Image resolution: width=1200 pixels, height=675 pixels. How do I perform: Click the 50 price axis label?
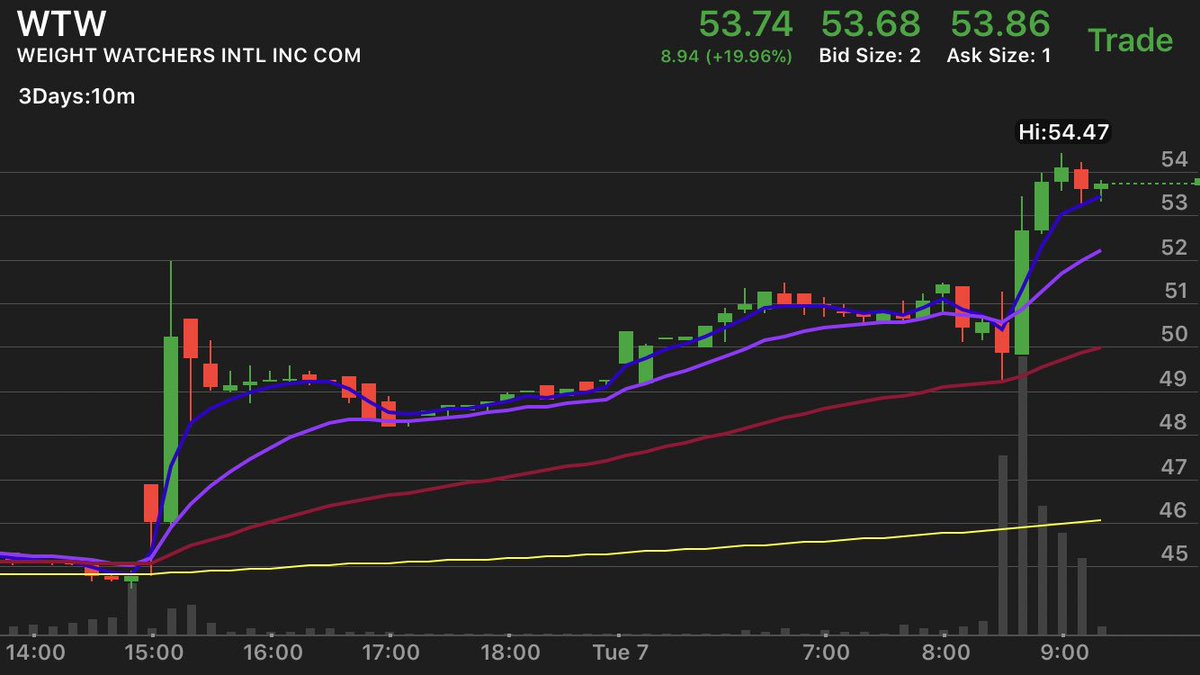[x=1174, y=334]
